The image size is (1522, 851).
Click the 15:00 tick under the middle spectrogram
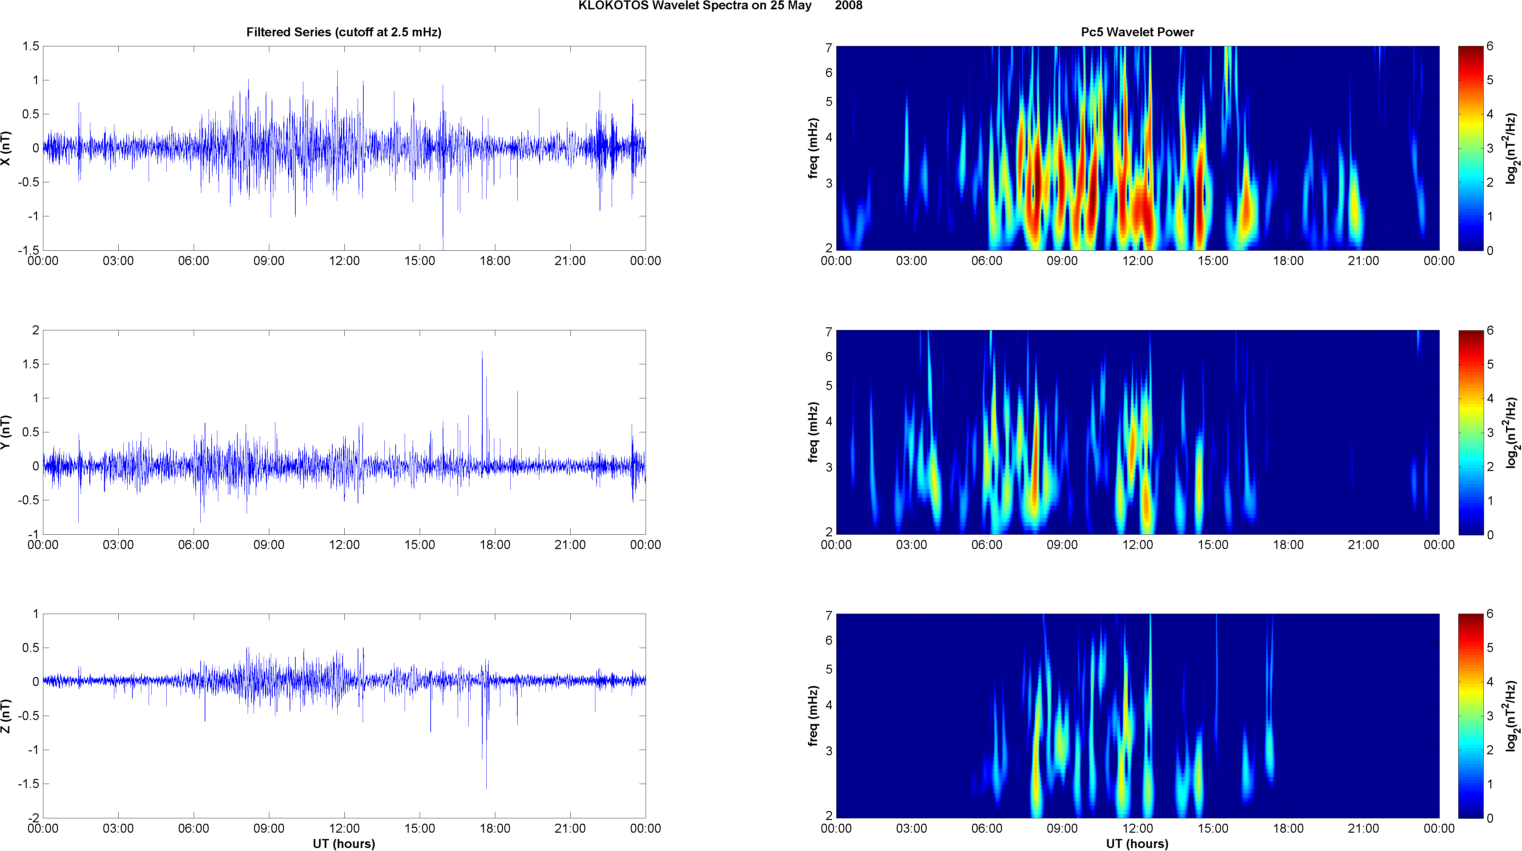[1213, 545]
